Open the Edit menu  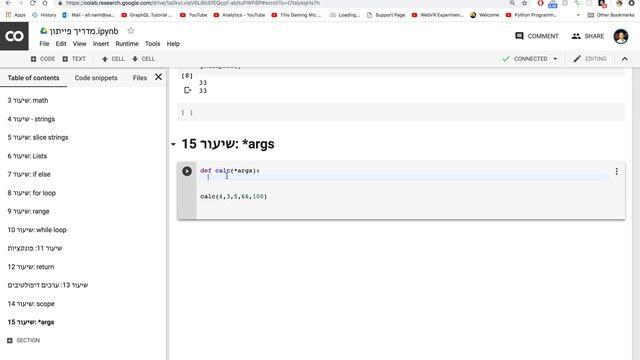tap(61, 44)
